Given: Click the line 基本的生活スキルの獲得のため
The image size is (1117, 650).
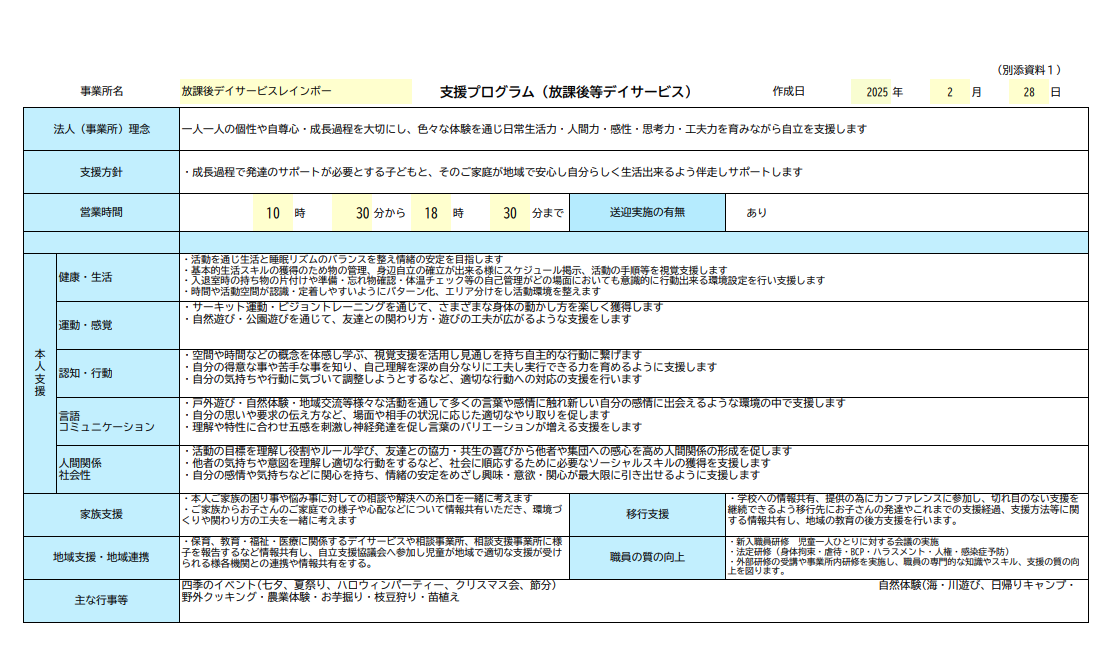Looking at the screenshot, I should pos(454,270).
